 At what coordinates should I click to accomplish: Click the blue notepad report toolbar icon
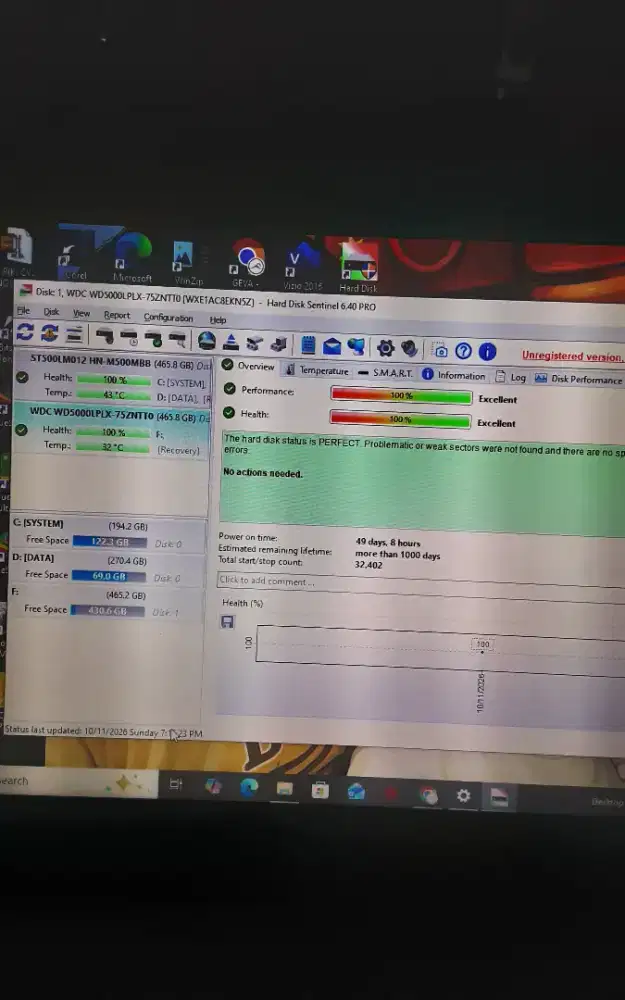(308, 345)
